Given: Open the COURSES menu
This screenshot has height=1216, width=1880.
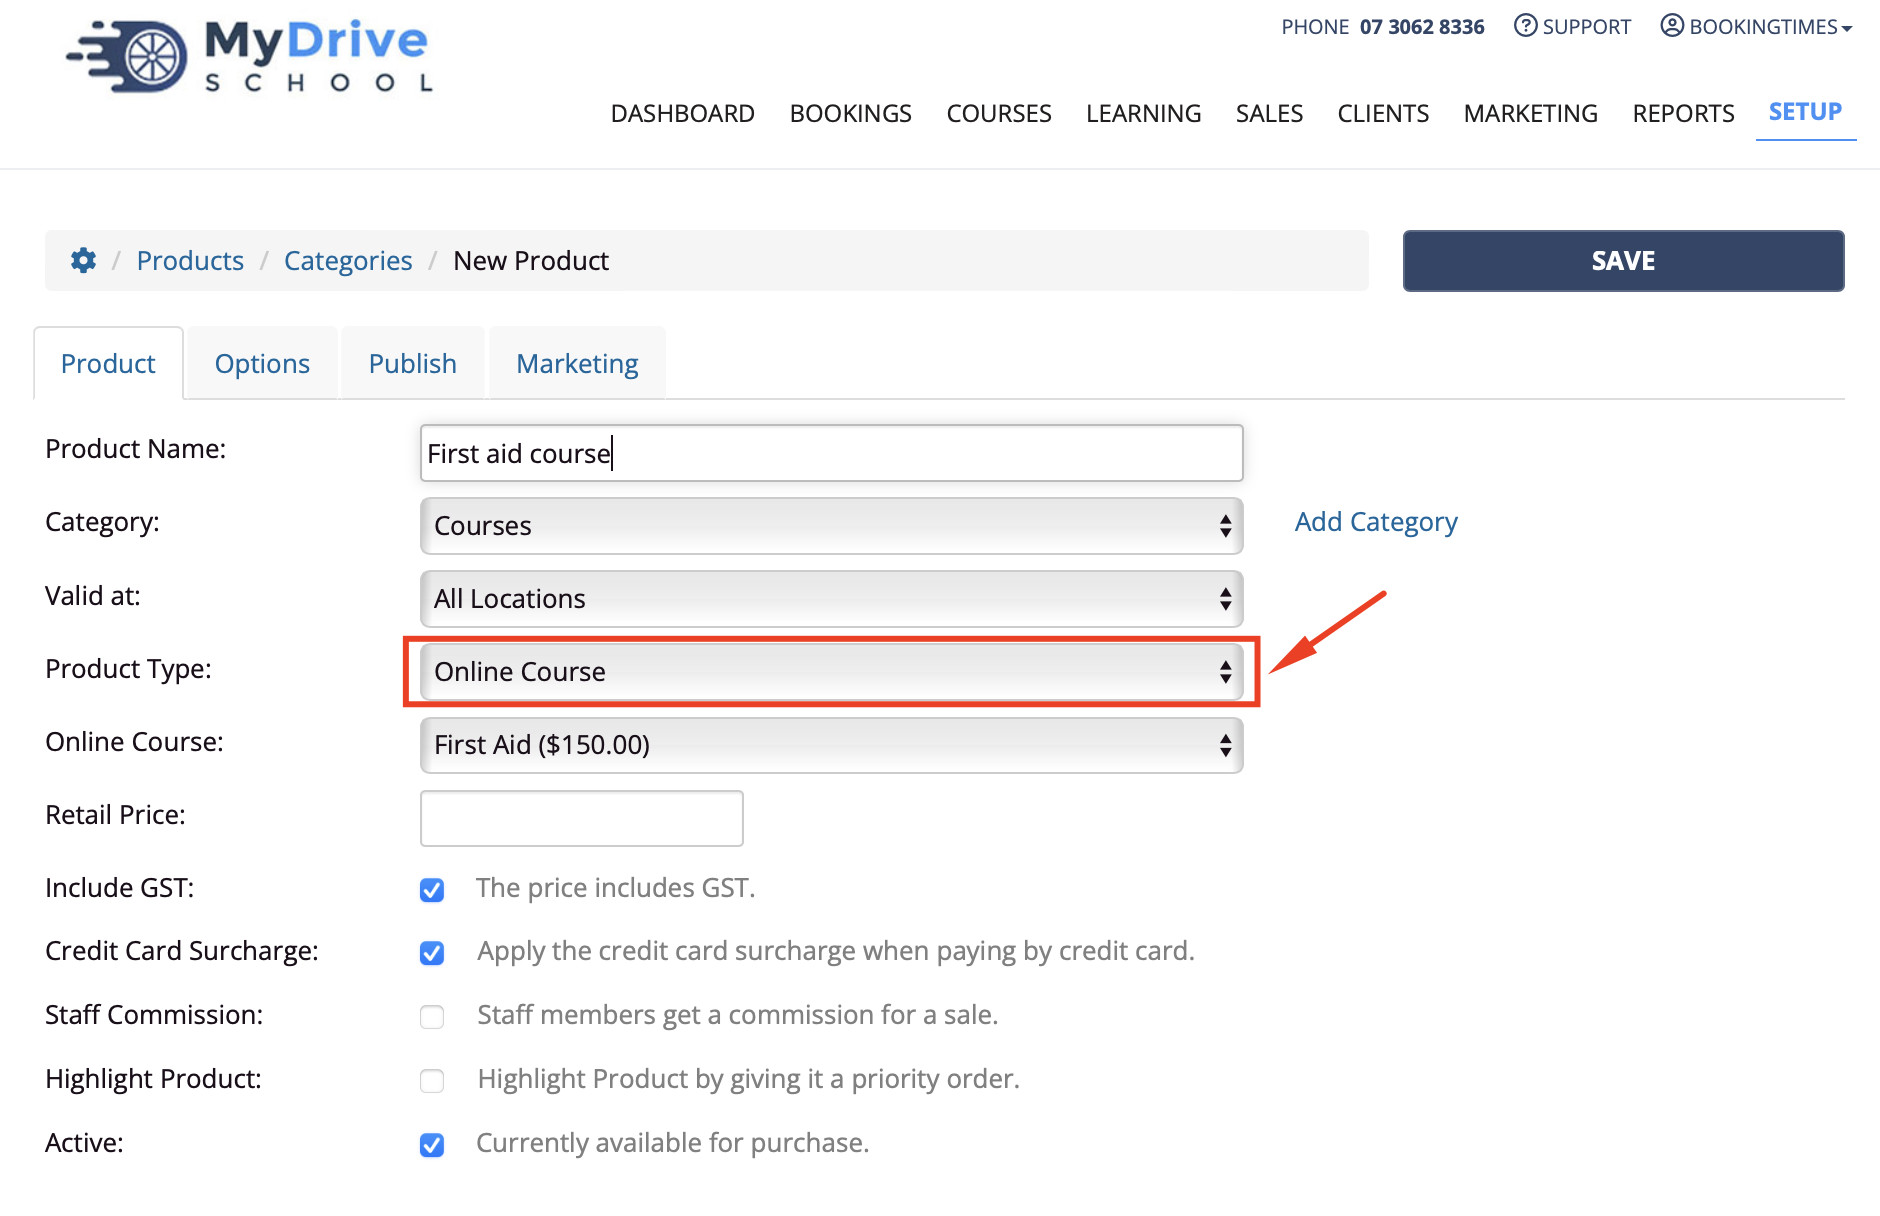Looking at the screenshot, I should coord(999,113).
